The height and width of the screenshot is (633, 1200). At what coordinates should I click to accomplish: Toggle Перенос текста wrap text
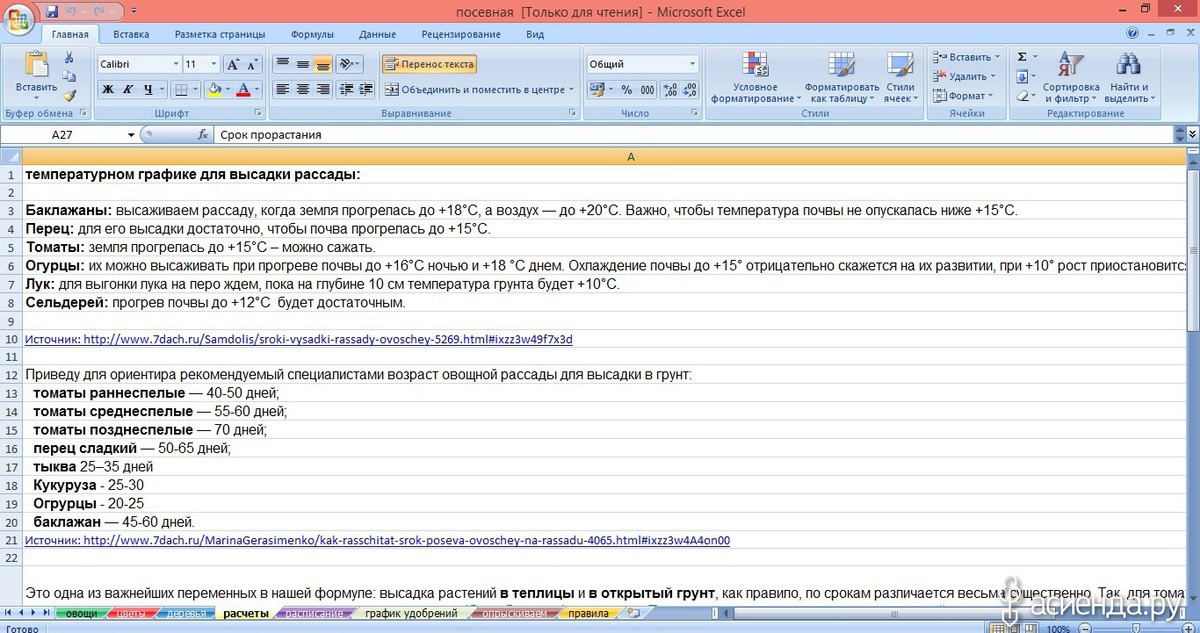click(429, 64)
